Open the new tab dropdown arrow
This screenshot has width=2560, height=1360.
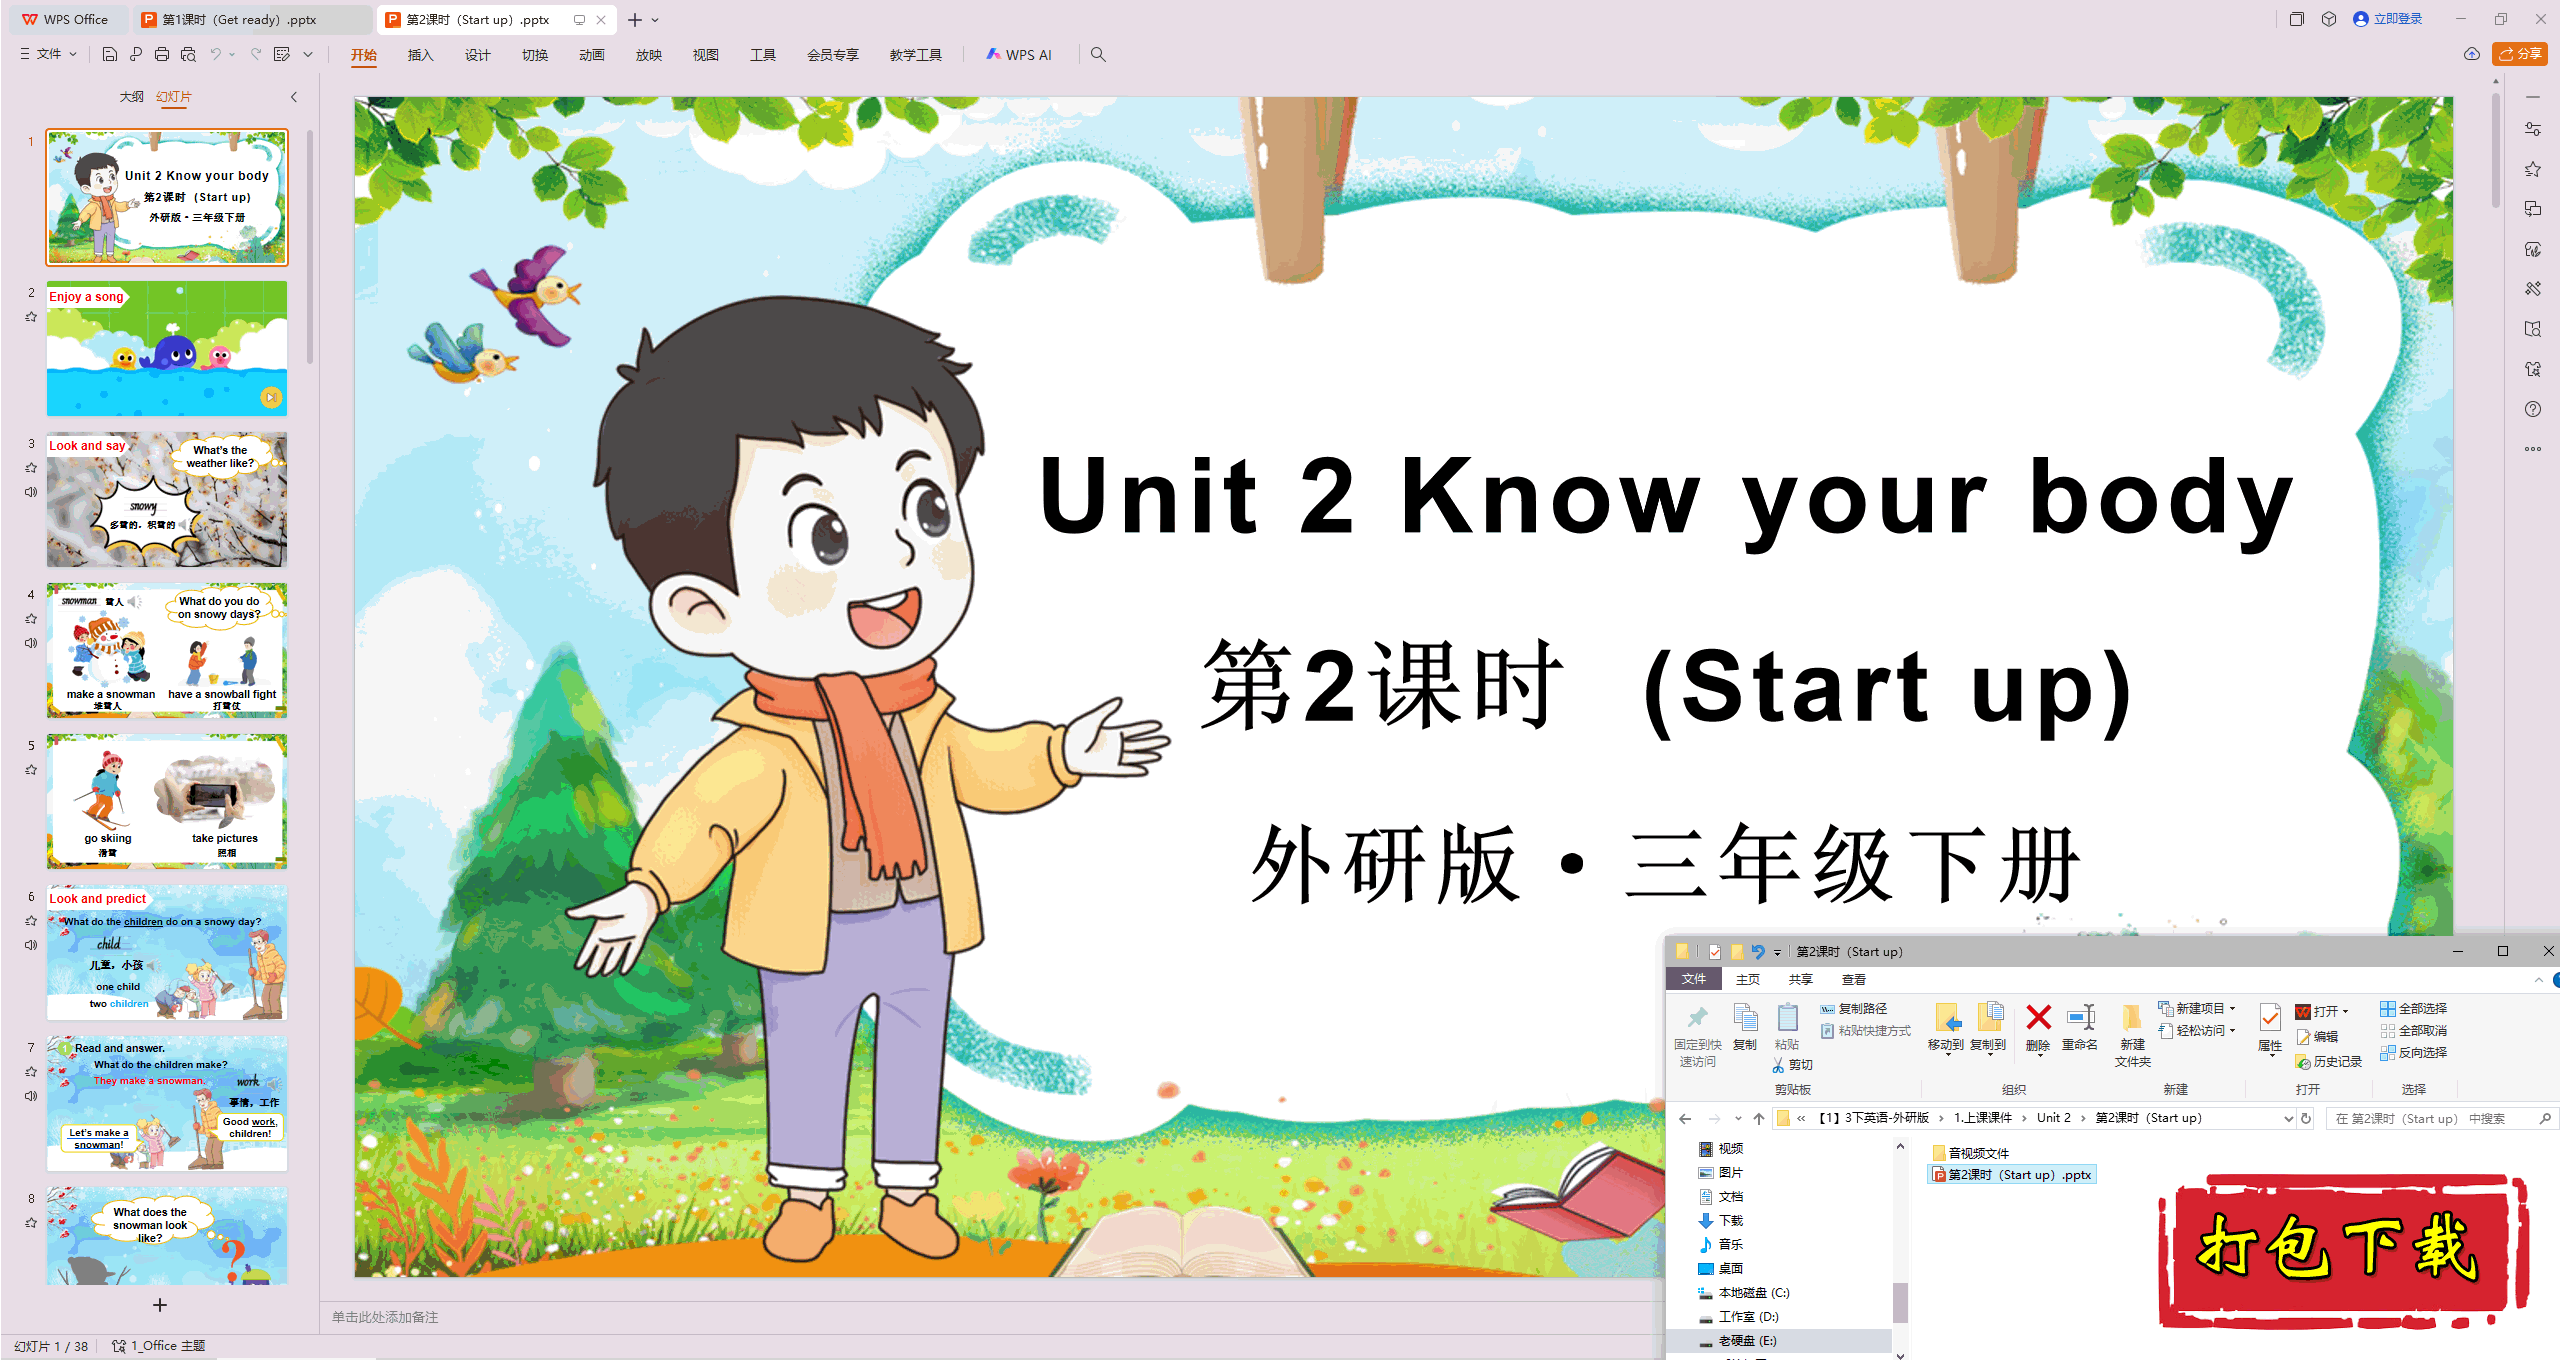(655, 20)
